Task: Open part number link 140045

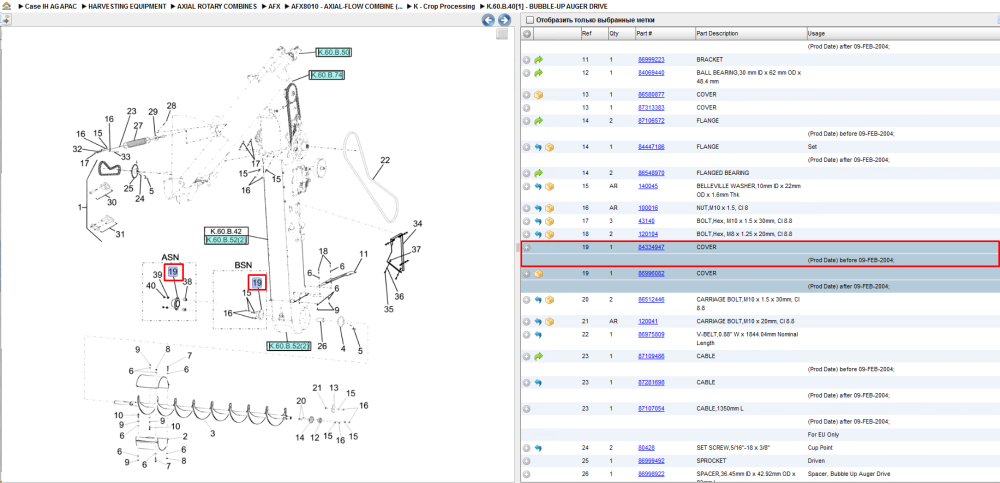Action: (x=647, y=186)
